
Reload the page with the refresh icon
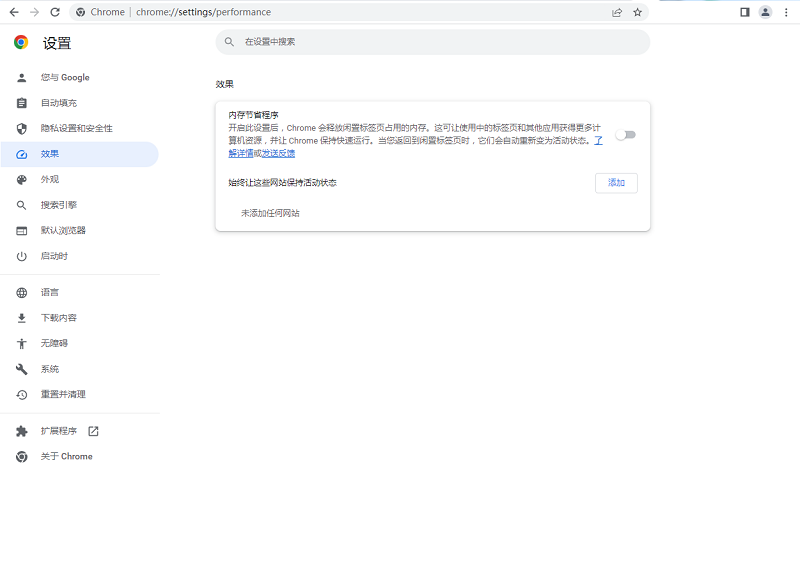[x=55, y=12]
